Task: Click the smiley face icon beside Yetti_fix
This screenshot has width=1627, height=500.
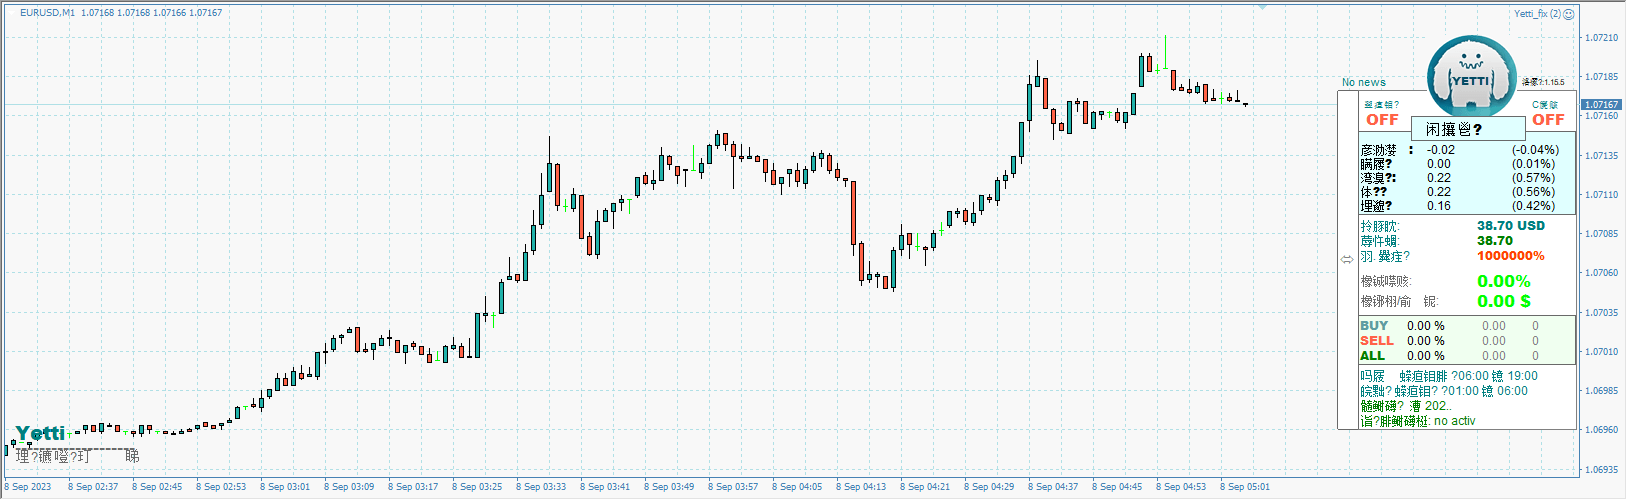Action: (1569, 14)
